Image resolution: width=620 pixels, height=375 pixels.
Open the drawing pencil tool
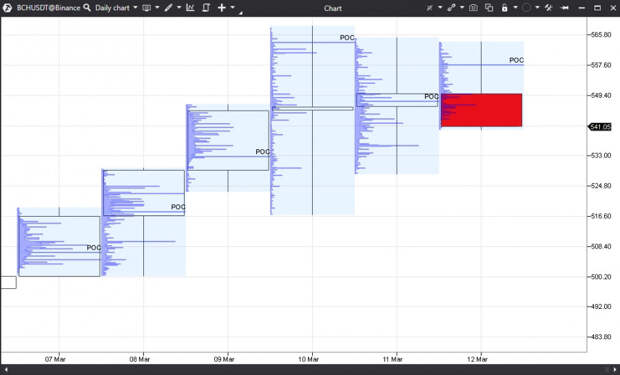coord(168,8)
